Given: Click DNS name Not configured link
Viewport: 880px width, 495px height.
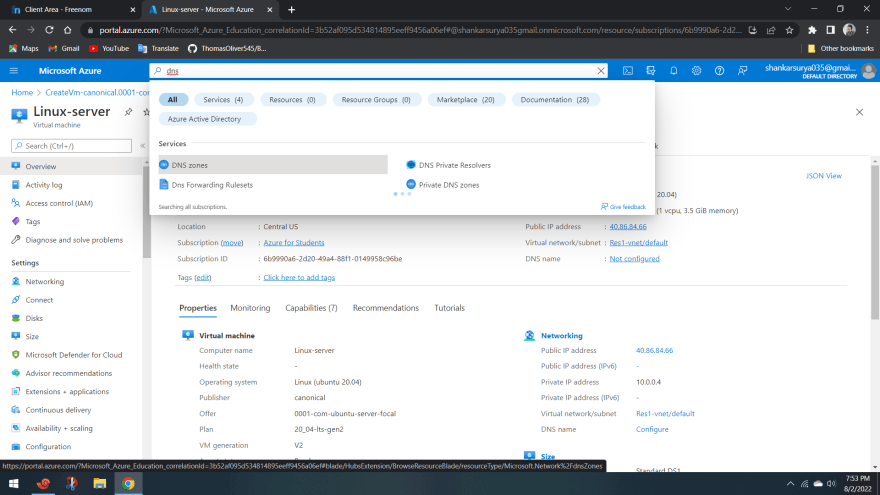Looking at the screenshot, I should click(x=634, y=259).
